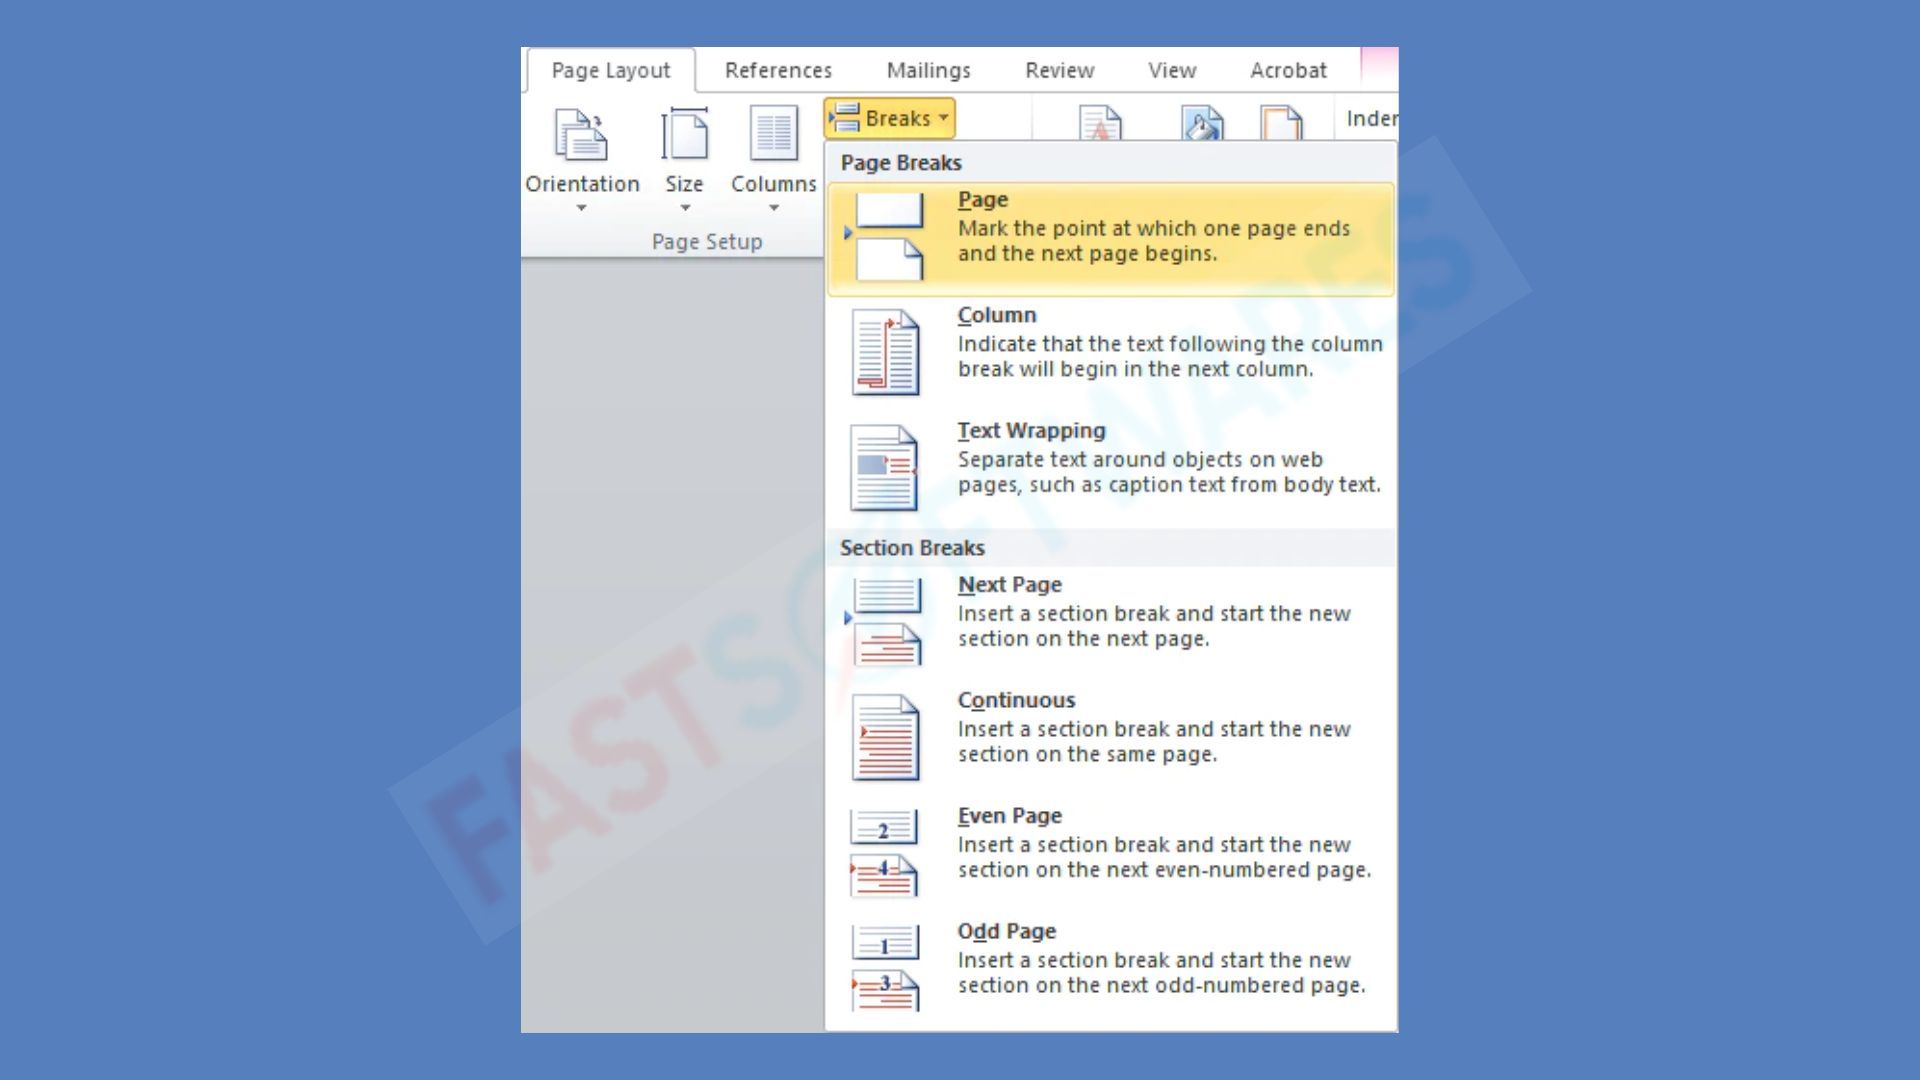The height and width of the screenshot is (1080, 1920).
Task: Click the Next Page section break icon
Action: [885, 622]
